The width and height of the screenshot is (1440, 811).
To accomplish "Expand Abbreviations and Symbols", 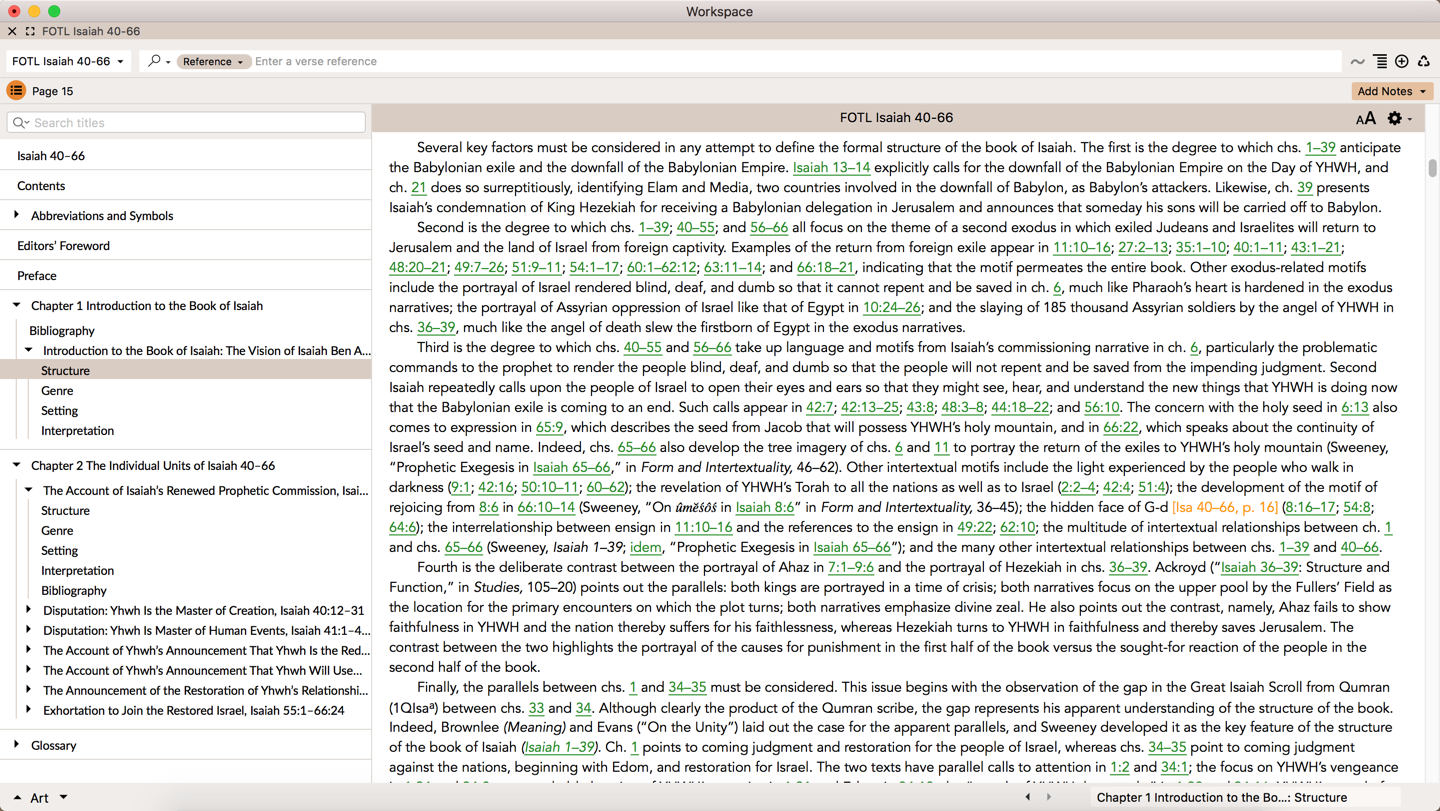I will 16,215.
